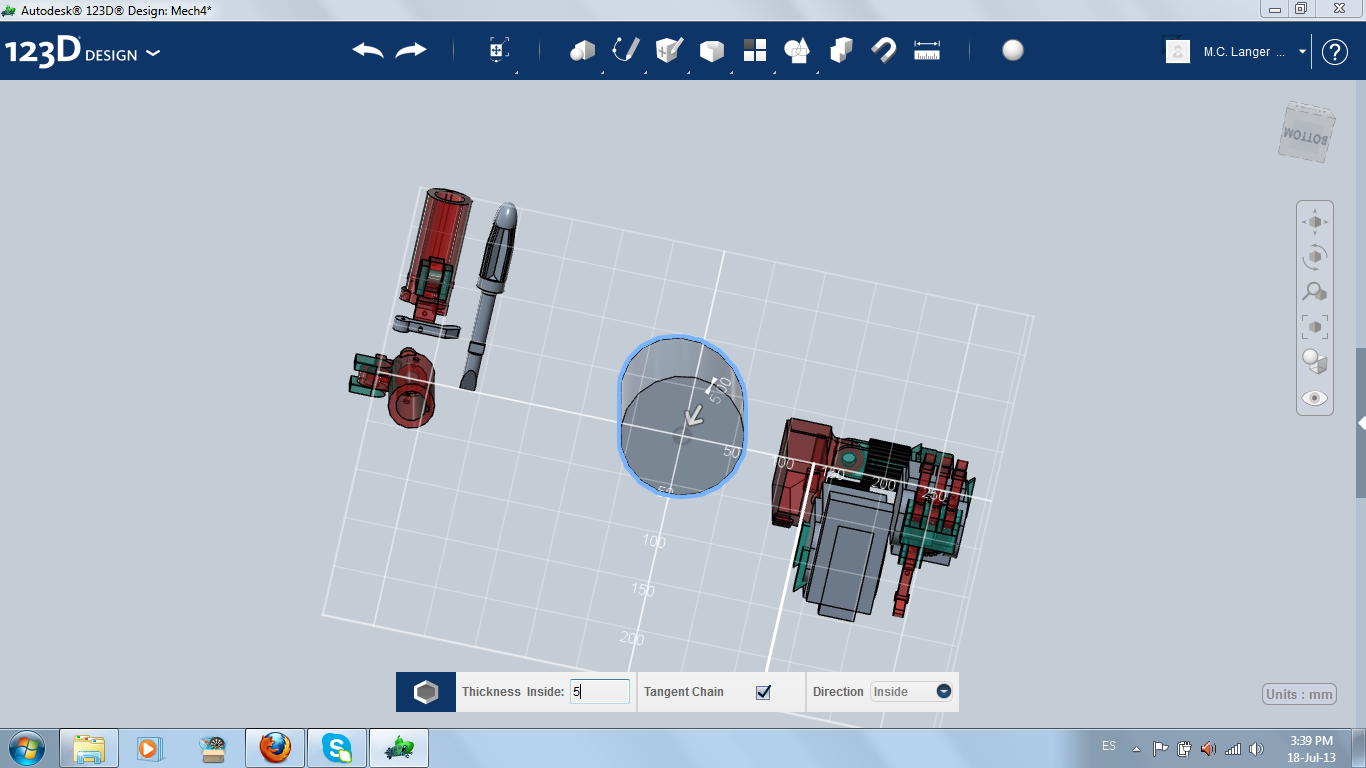
Task: Select the Snap magnet tool
Action: [x=884, y=51]
